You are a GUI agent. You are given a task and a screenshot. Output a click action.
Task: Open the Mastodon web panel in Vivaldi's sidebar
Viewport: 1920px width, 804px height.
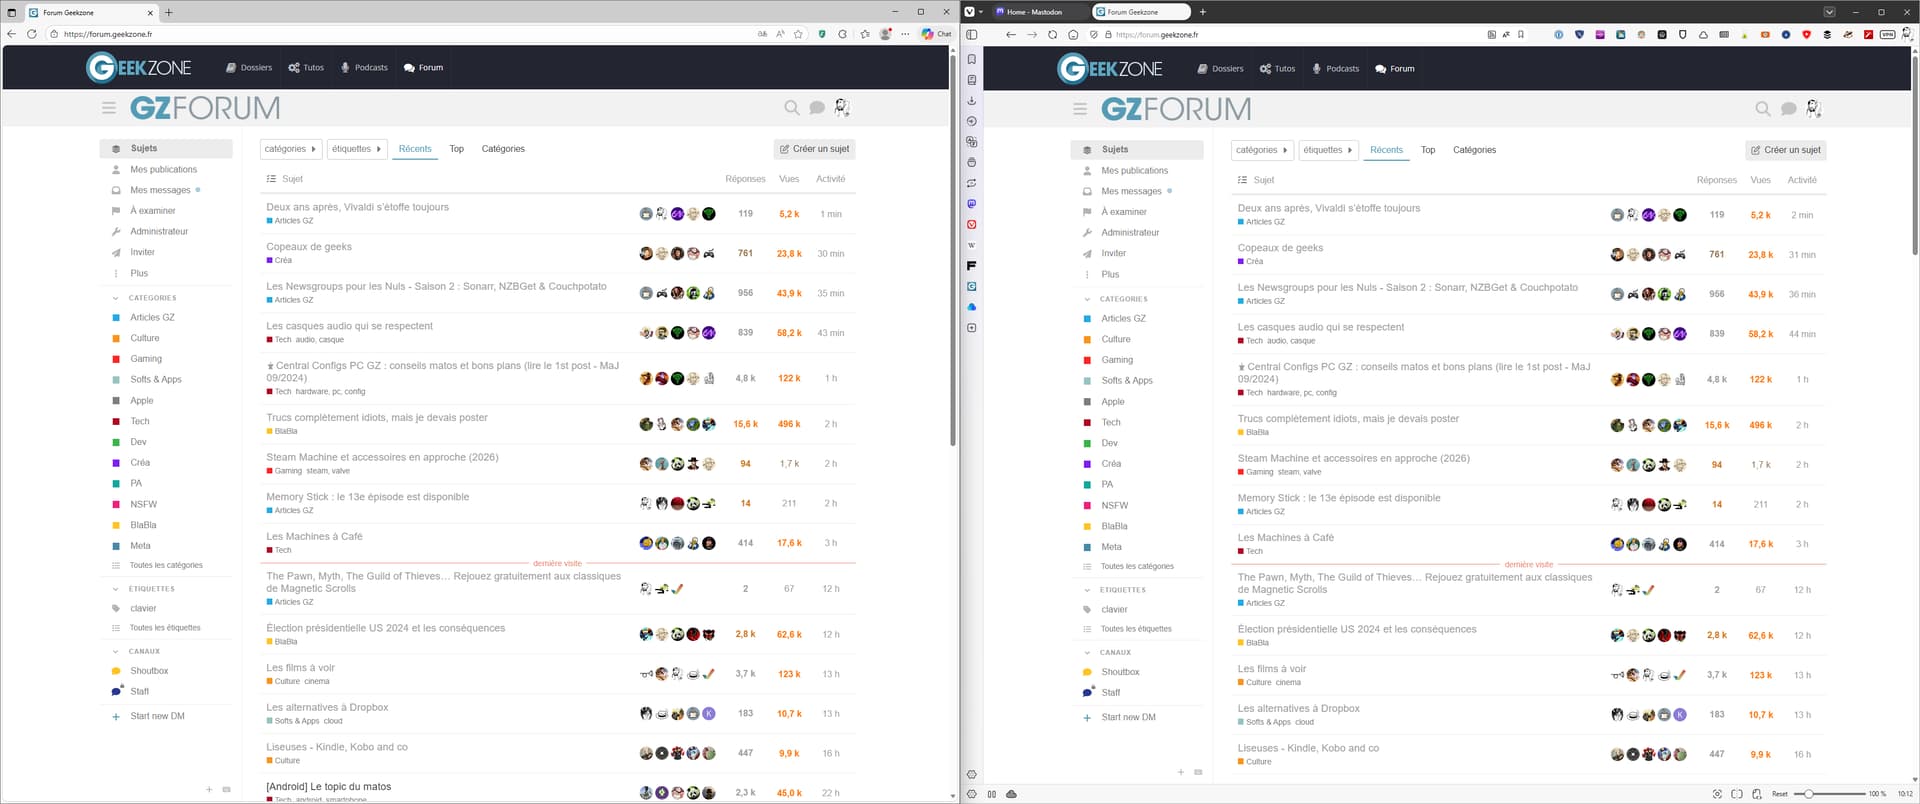click(x=971, y=204)
